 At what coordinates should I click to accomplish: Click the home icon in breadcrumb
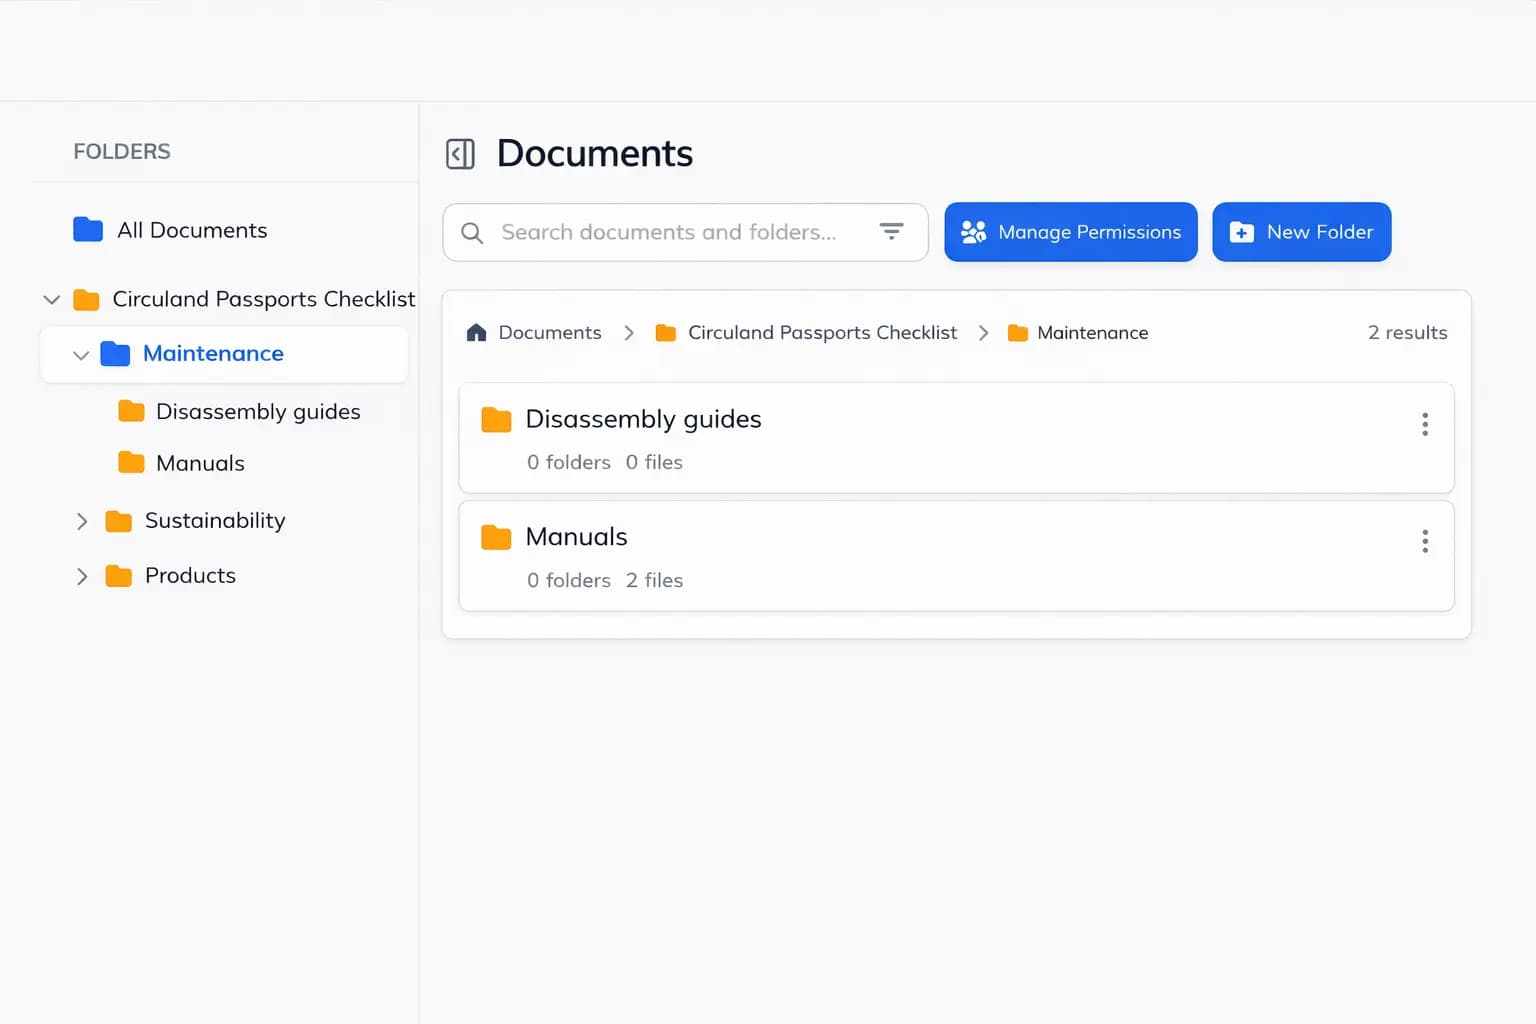click(476, 333)
